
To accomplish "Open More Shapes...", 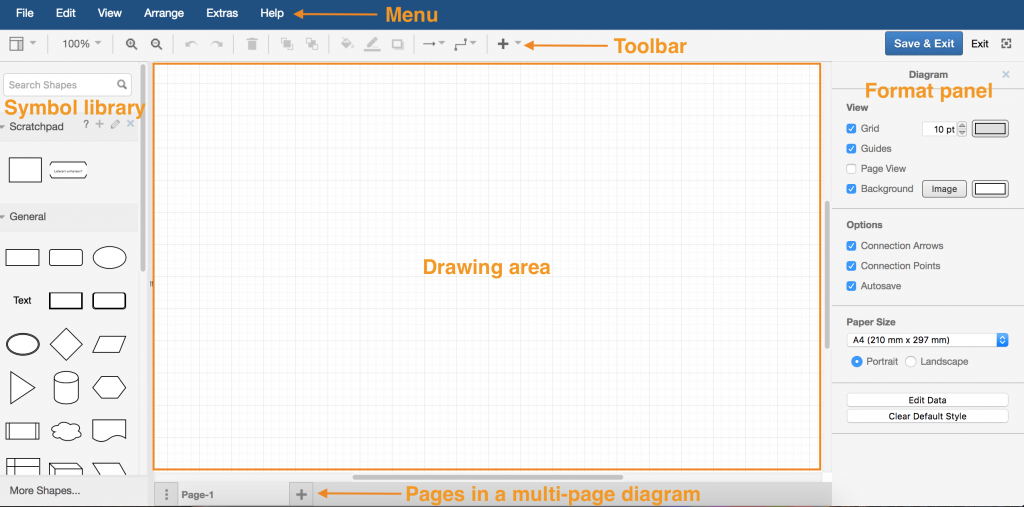I will pos(45,491).
